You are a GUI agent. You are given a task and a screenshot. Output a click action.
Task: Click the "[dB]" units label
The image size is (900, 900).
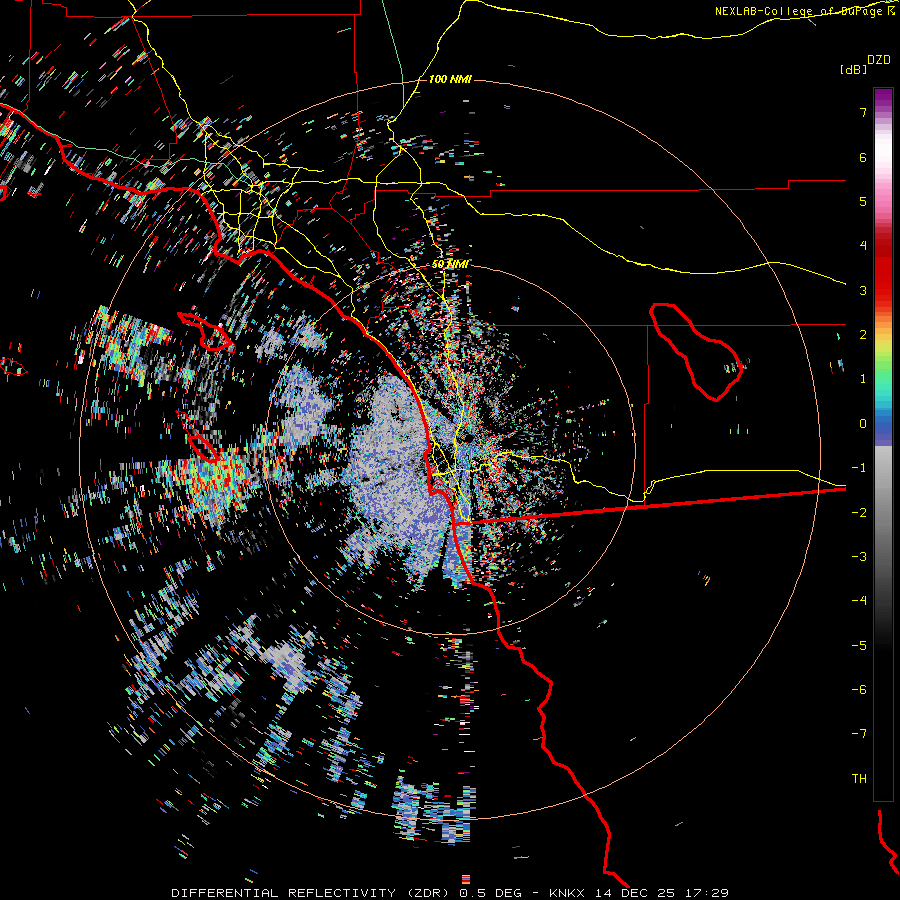pos(853,69)
